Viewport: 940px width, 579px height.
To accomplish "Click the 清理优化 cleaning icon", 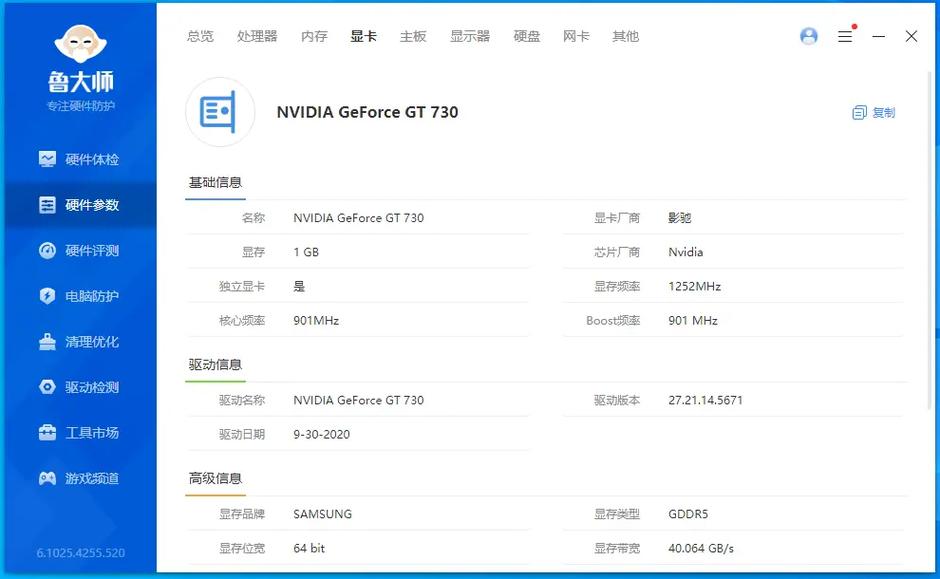I will (x=47, y=342).
